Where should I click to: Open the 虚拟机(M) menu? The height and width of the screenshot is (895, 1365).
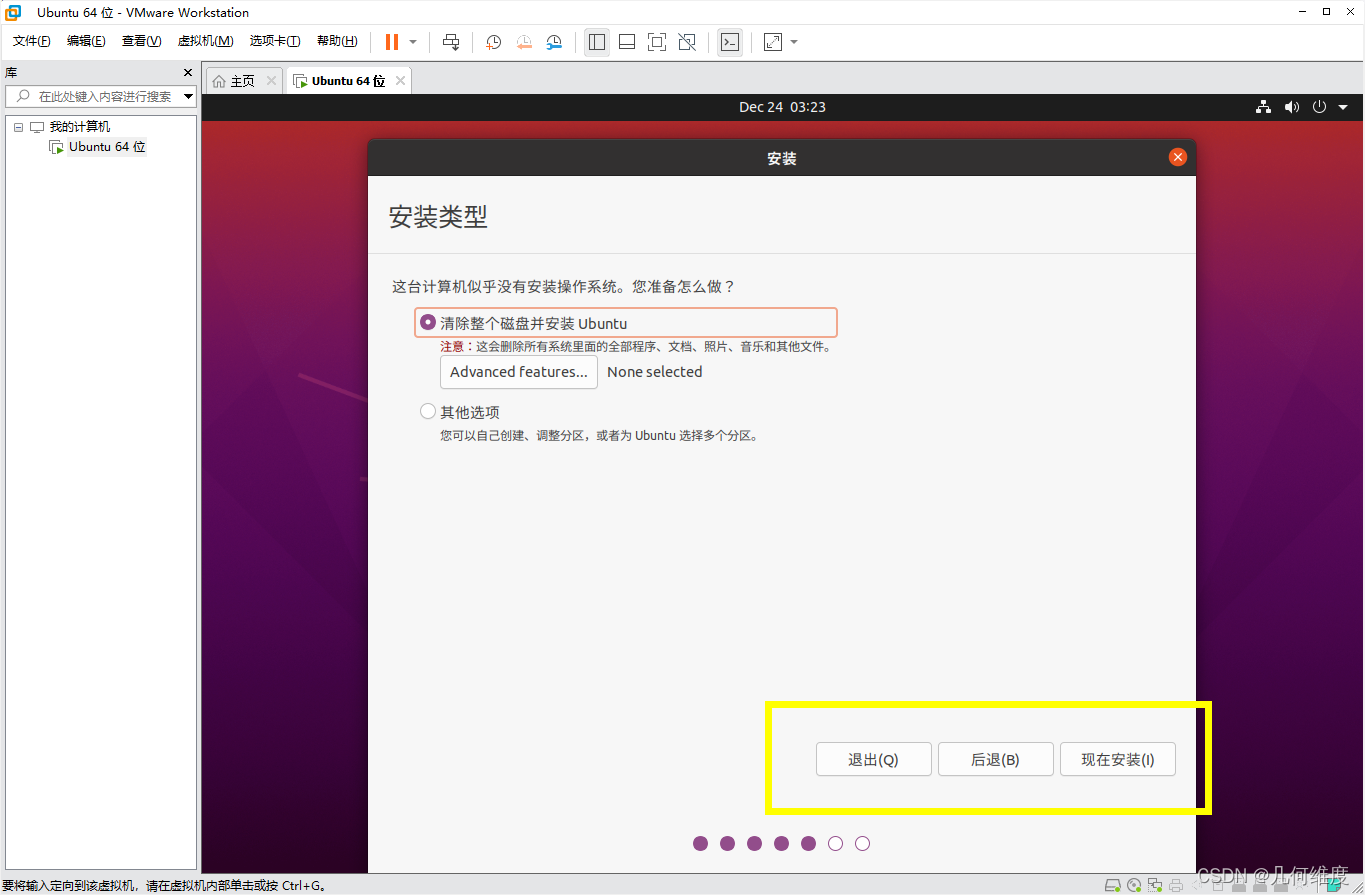(x=205, y=41)
